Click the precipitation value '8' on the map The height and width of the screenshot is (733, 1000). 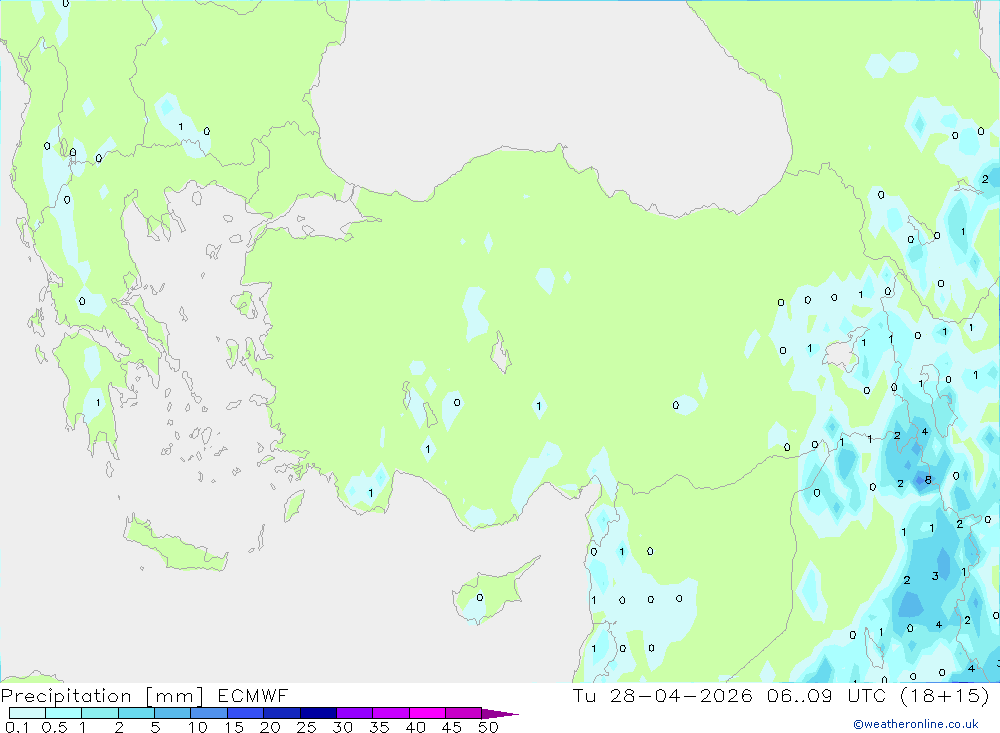[x=928, y=480]
